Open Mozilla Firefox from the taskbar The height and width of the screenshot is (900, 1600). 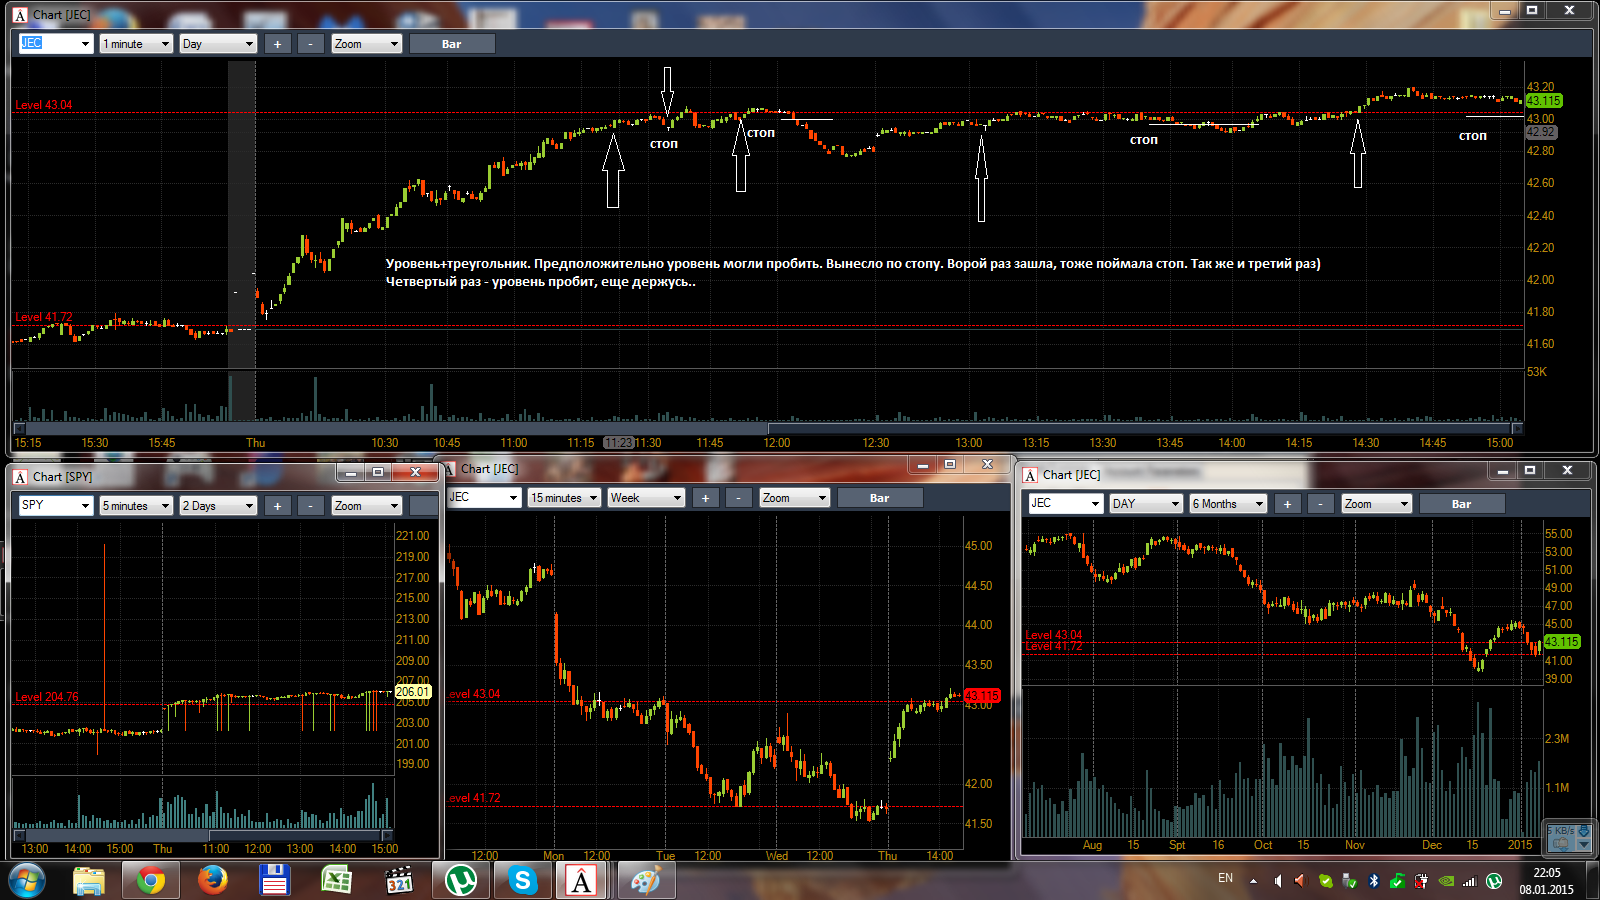(x=212, y=880)
